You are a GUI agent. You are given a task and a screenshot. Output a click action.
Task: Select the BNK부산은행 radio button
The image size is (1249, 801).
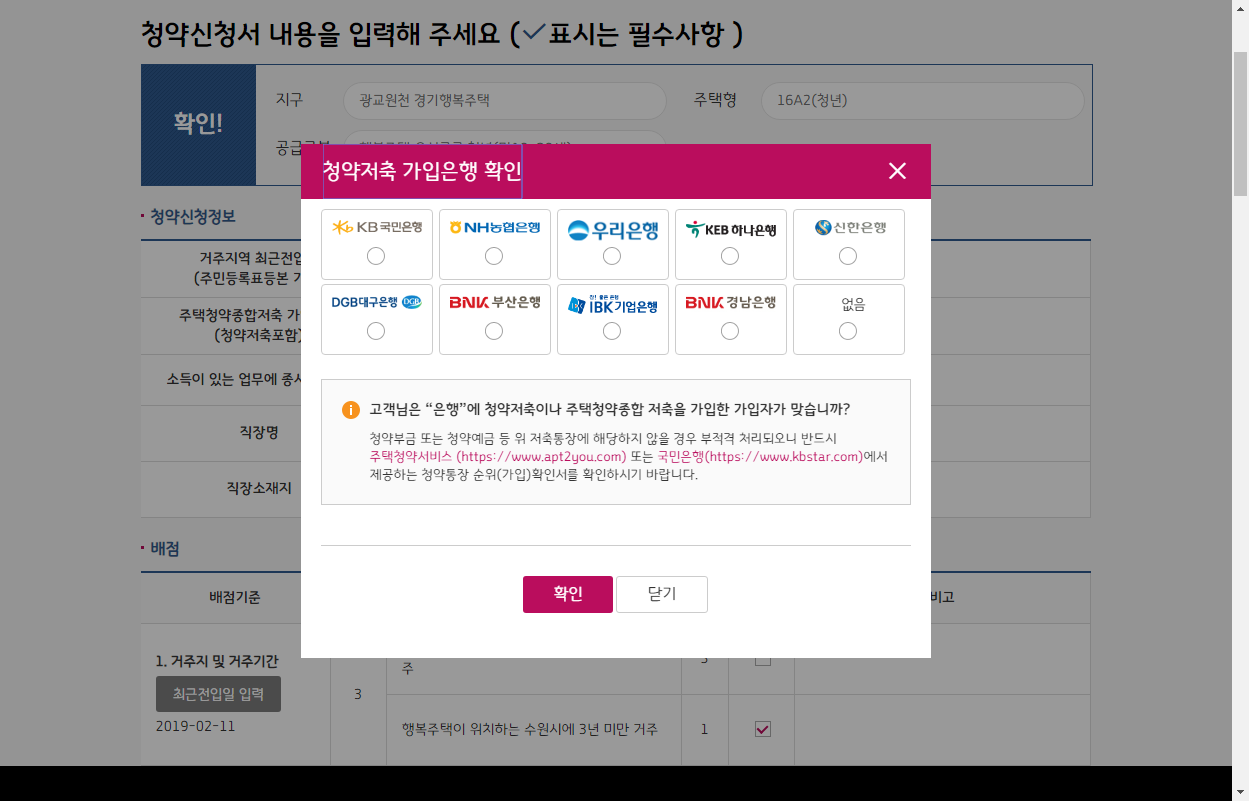pos(494,331)
